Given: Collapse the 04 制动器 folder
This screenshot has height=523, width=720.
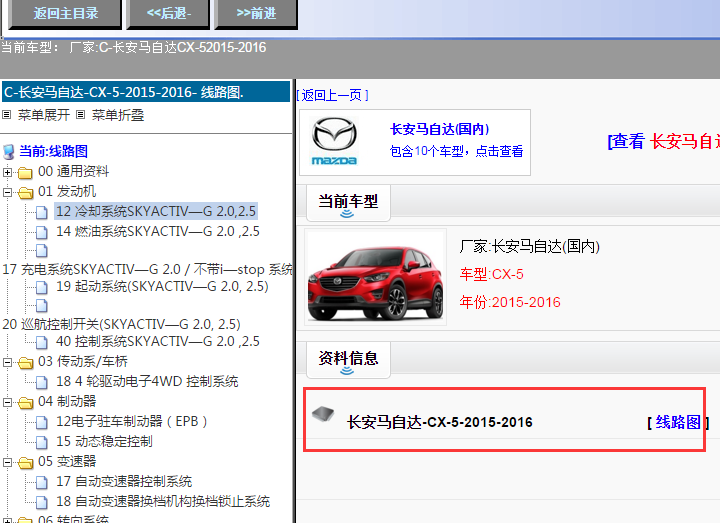Looking at the screenshot, I should [7, 402].
